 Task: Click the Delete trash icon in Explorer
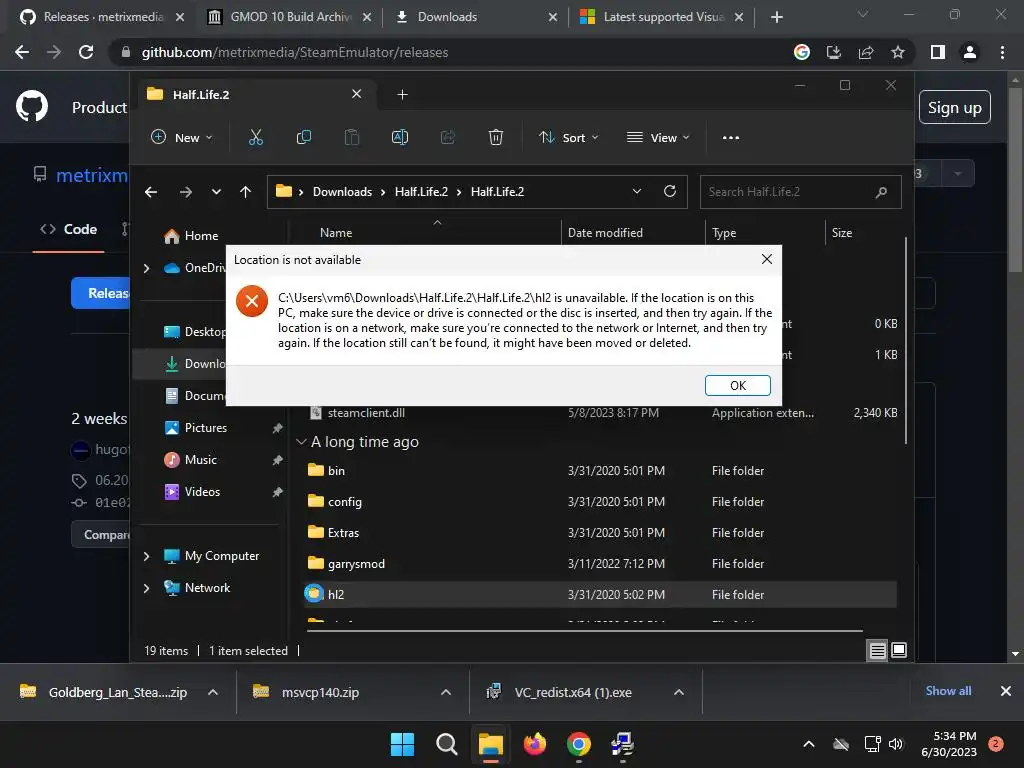[496, 137]
